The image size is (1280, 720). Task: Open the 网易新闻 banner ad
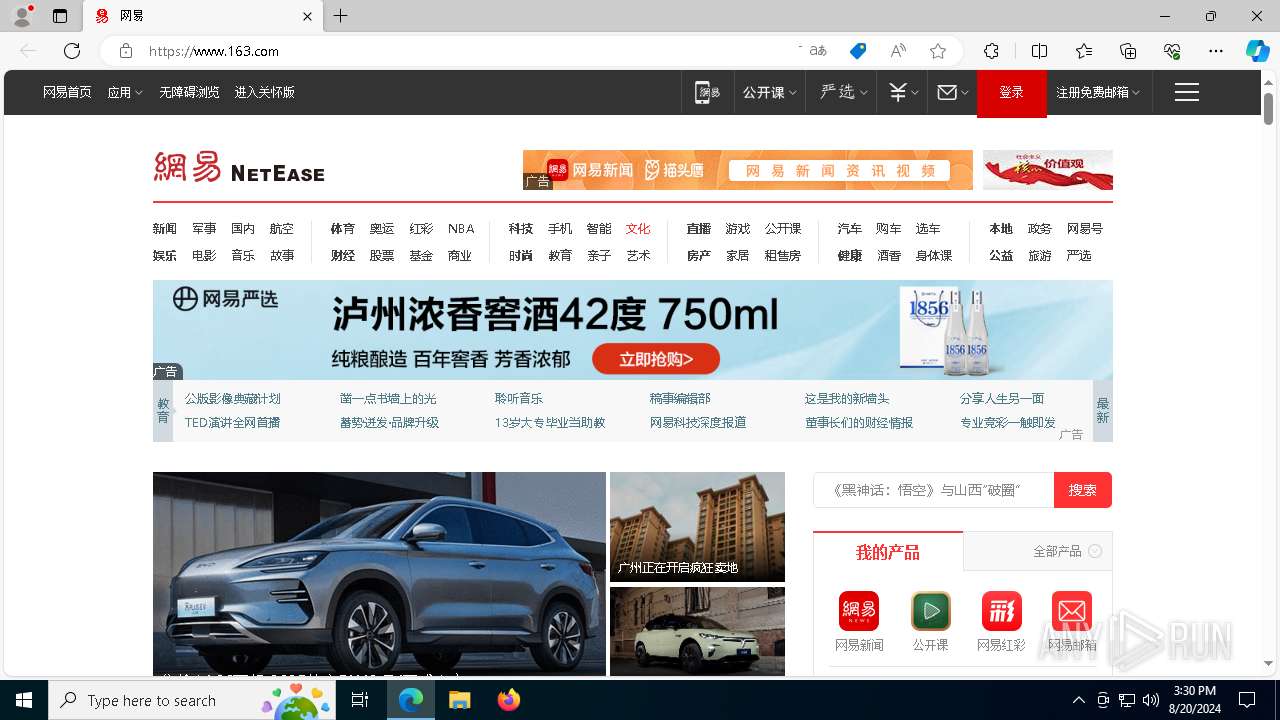pos(748,170)
